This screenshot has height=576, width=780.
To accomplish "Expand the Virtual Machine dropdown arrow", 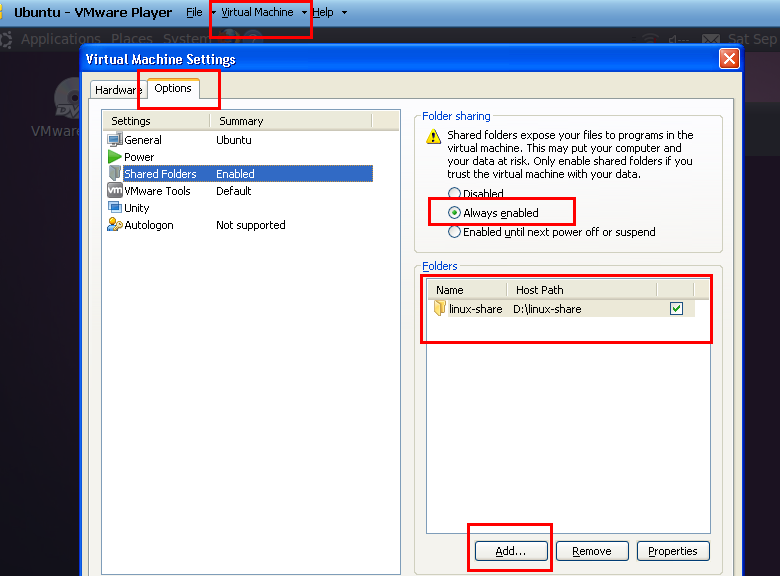I will (304, 13).
